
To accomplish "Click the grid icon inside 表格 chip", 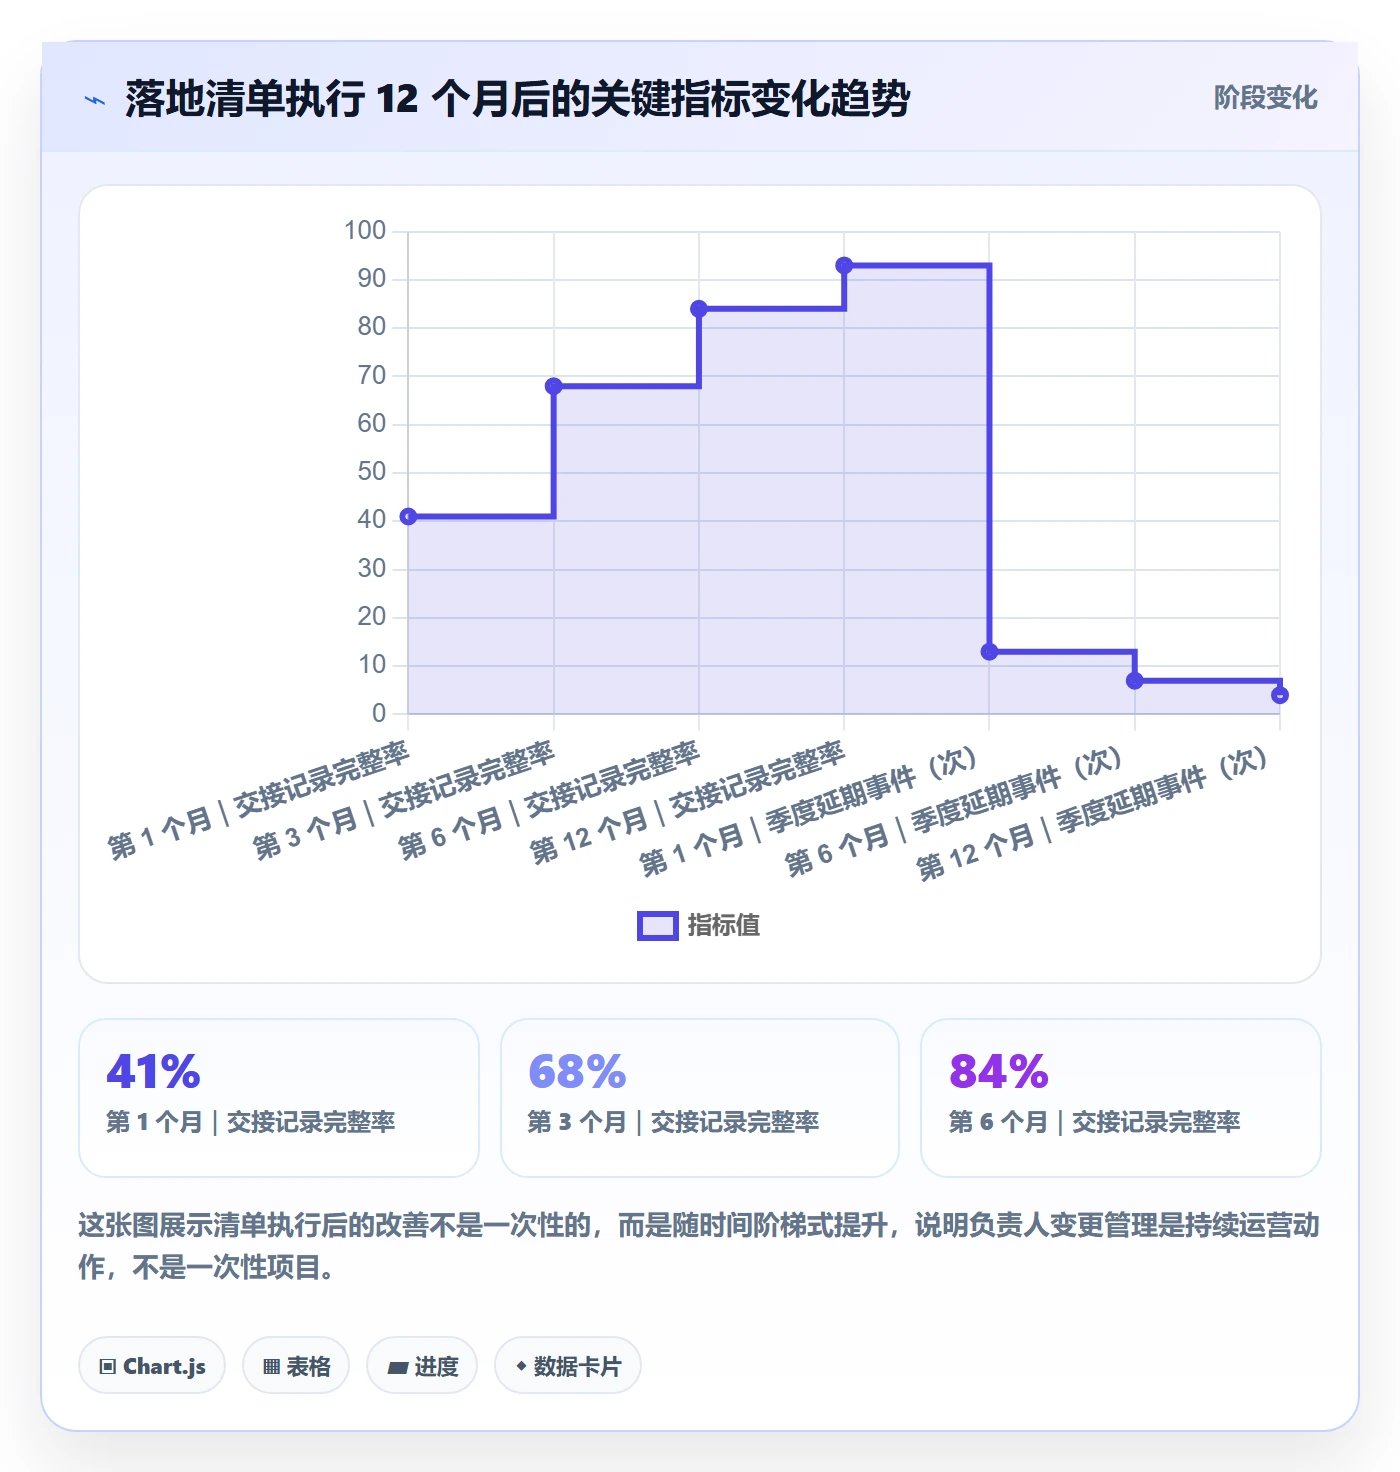I will click(271, 1367).
